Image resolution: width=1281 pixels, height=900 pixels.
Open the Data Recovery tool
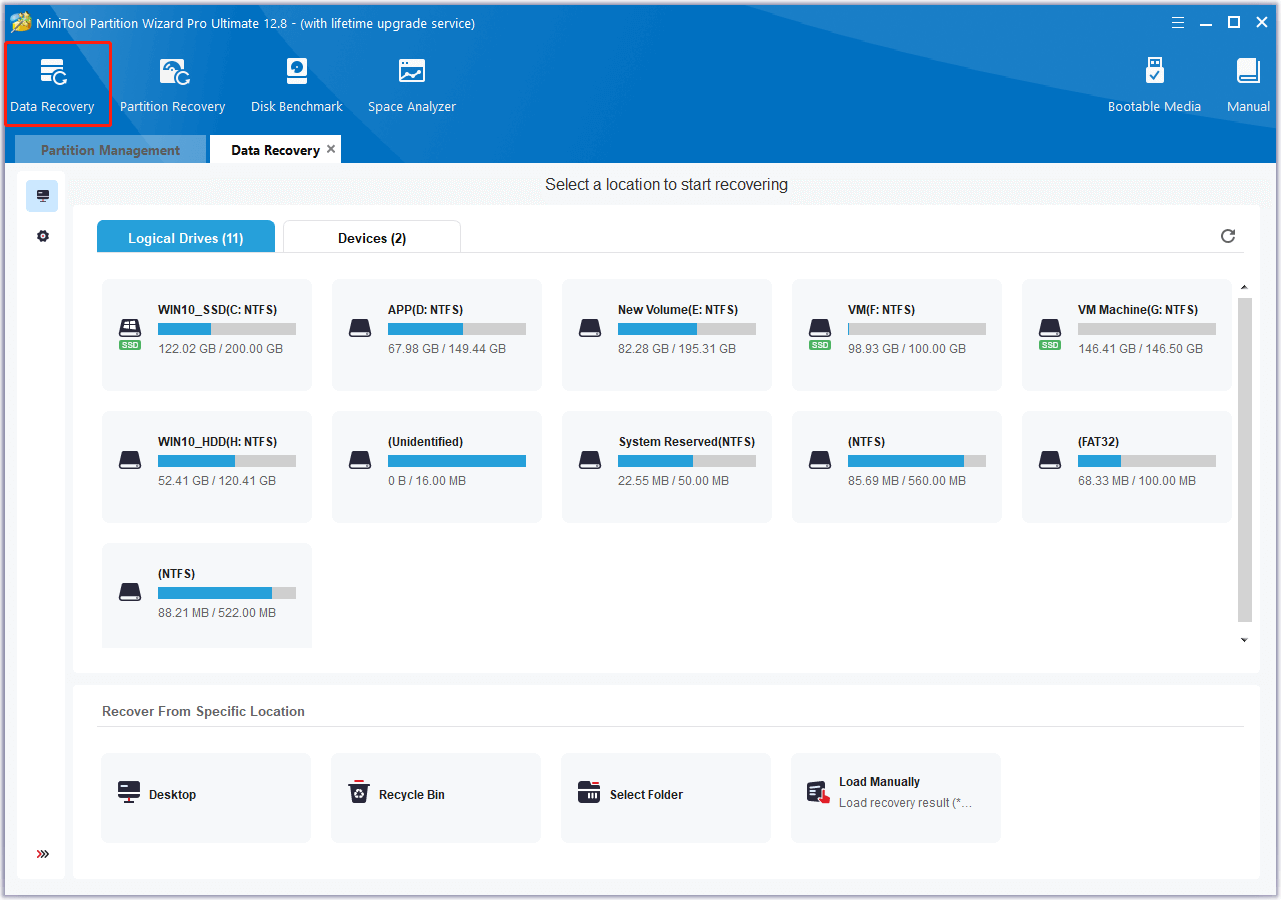tap(54, 83)
